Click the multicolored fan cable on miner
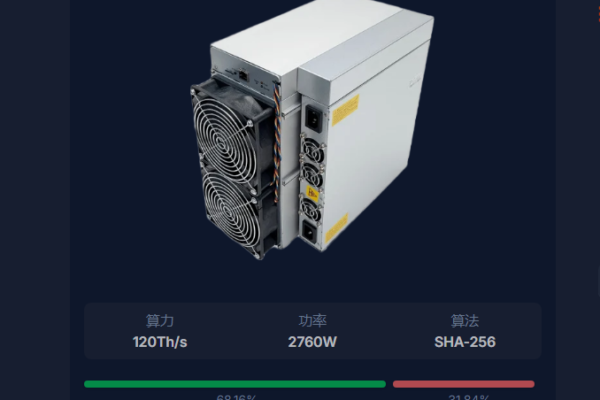600x400 pixels. 277,142
